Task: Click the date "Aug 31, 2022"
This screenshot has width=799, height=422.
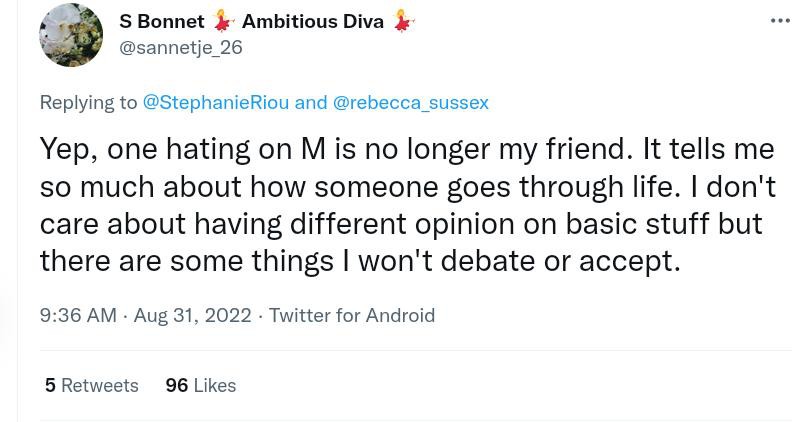Action: (x=192, y=315)
